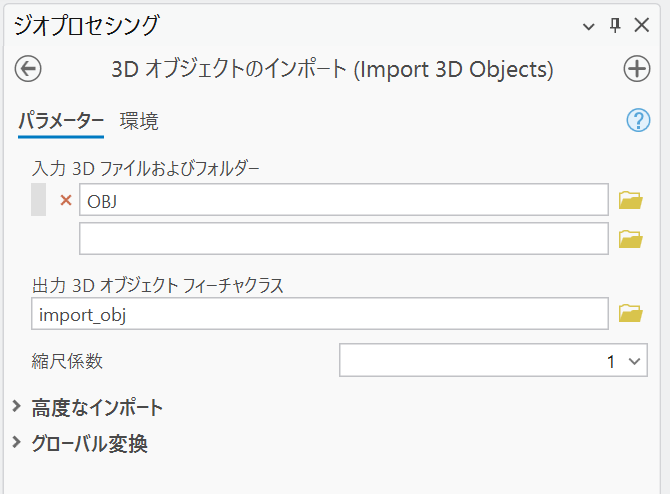The image size is (670, 494).
Task: Click the OBJ input text field
Action: point(343,200)
